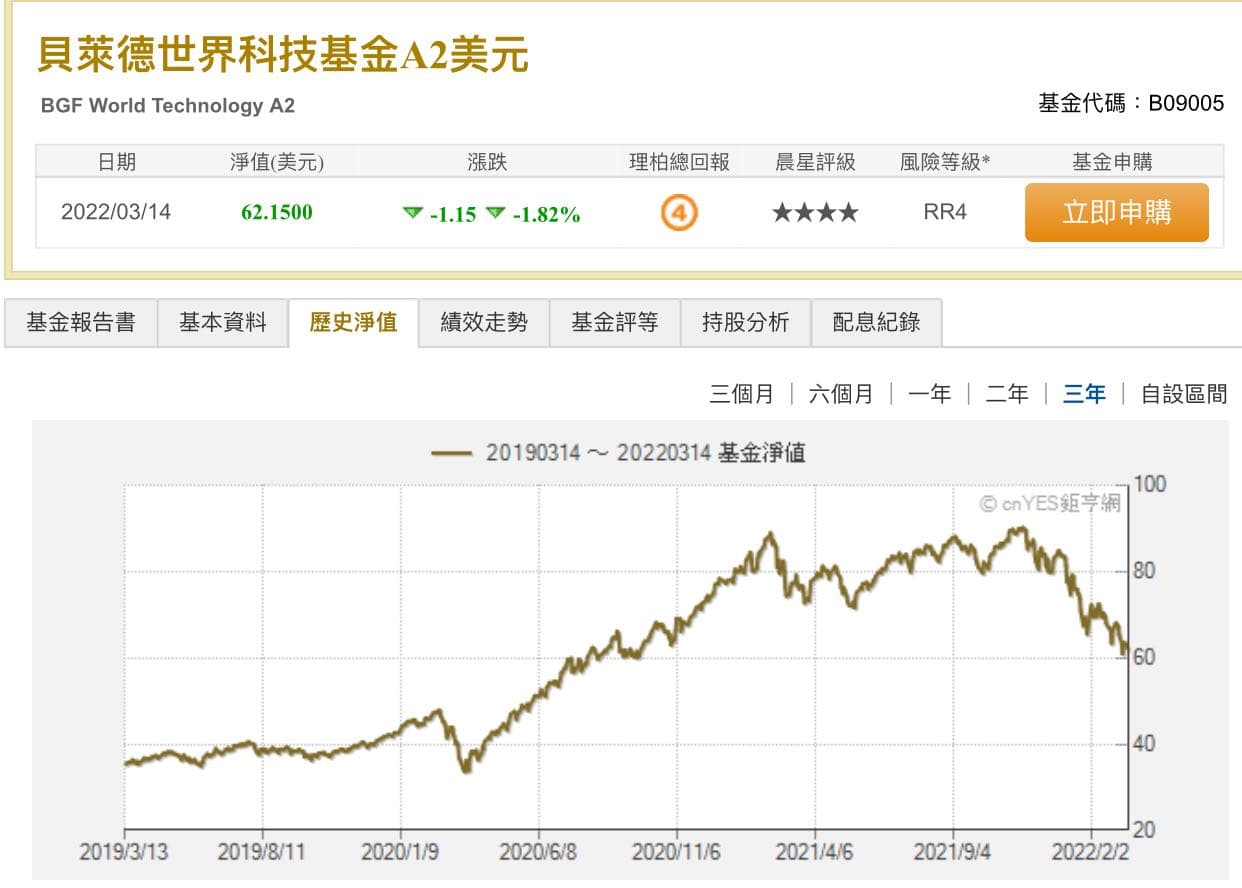Select the 二年 time range
The width and height of the screenshot is (1242, 888).
click(x=1006, y=394)
